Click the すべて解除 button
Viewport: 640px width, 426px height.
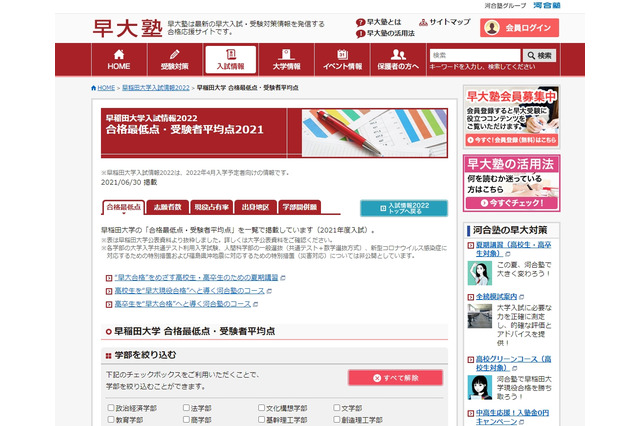pyautogui.click(x=396, y=378)
